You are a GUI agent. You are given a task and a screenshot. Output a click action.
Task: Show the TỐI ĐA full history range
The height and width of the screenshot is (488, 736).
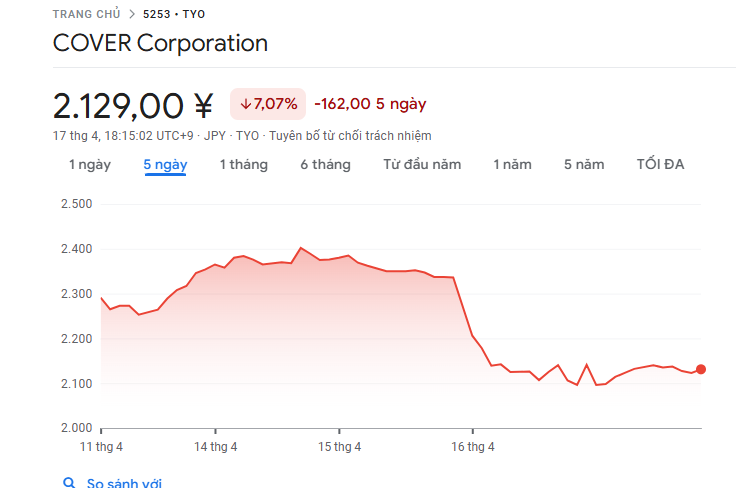pyautogui.click(x=660, y=165)
